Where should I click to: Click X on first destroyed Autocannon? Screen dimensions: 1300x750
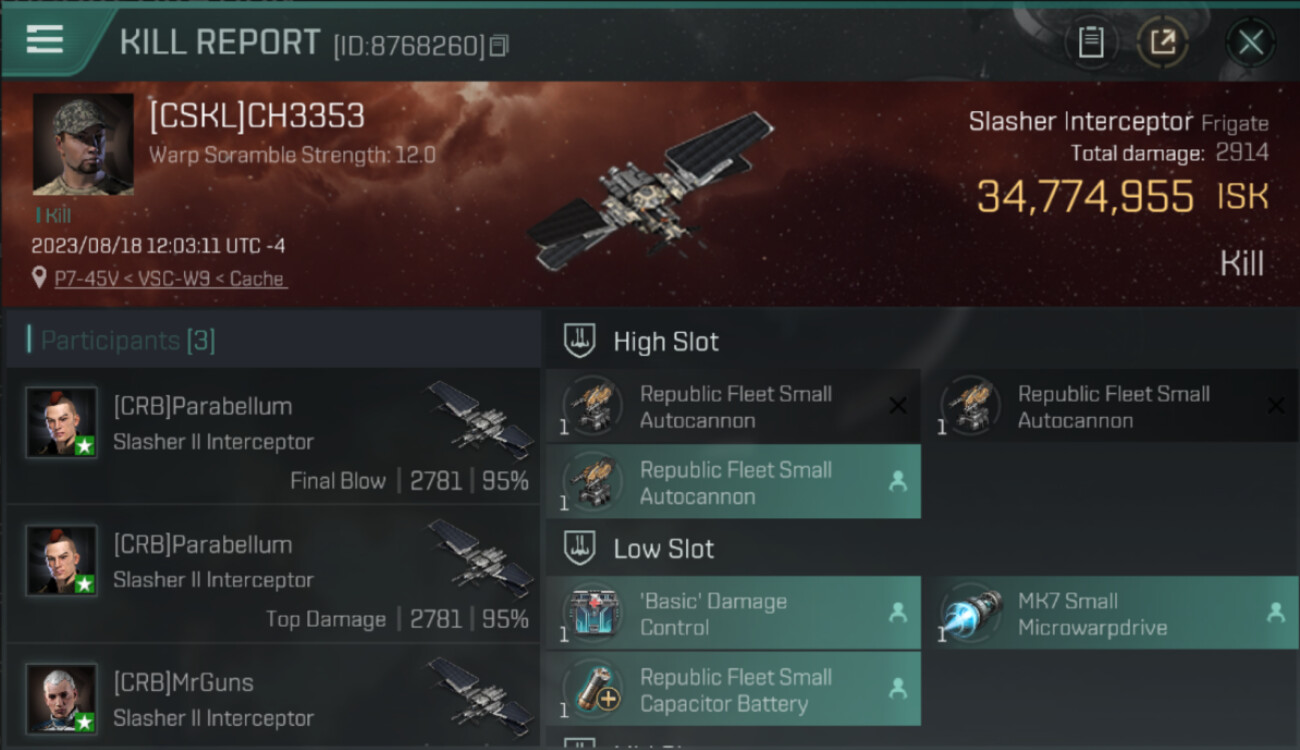tap(898, 405)
